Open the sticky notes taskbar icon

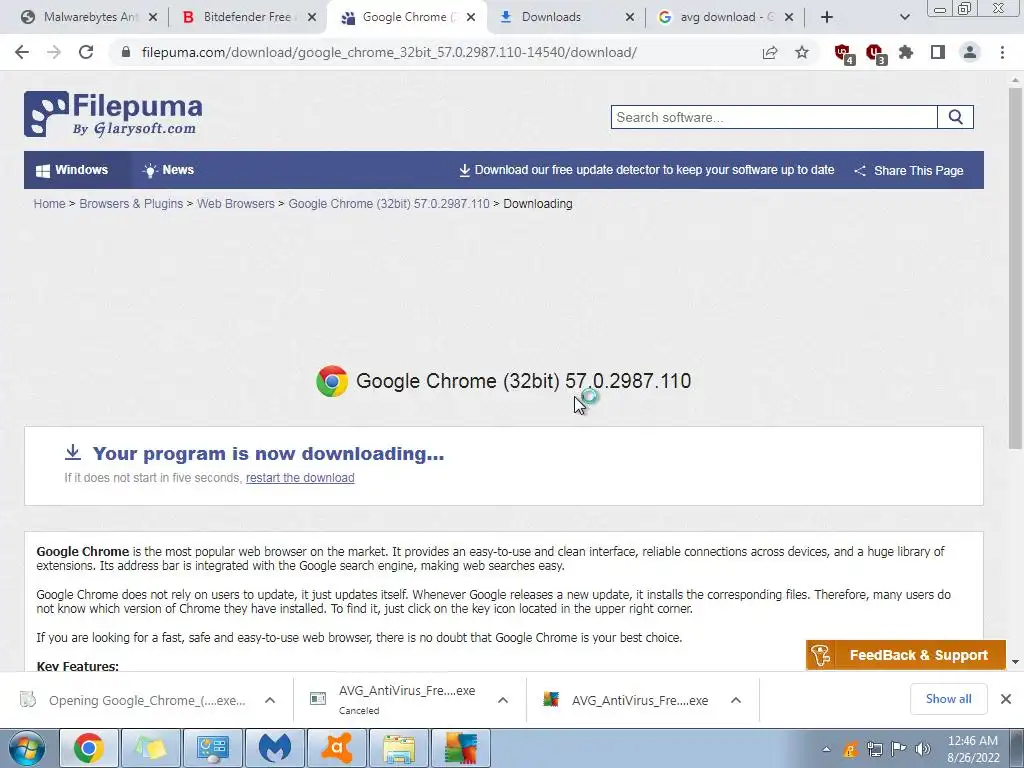tap(150, 748)
